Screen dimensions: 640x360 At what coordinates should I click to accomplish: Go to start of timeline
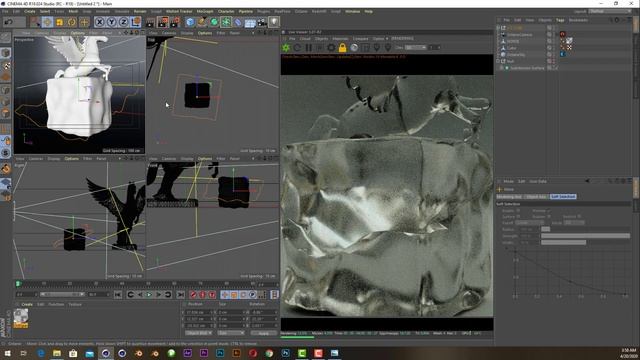pyautogui.click(x=118, y=294)
